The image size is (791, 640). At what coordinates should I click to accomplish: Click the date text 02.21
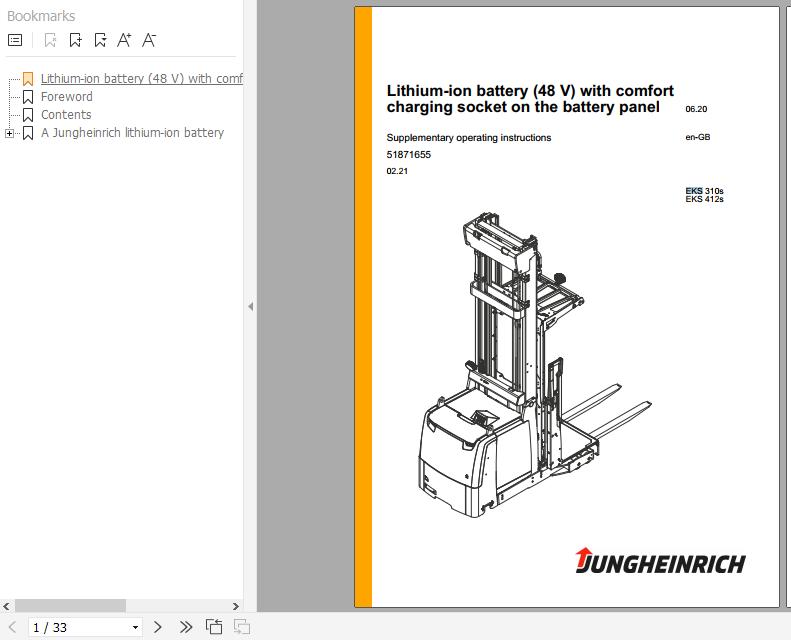(x=397, y=171)
